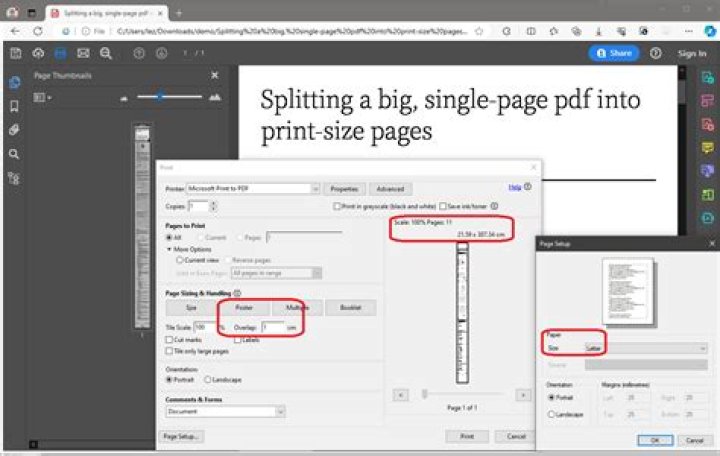720x456 pixels.
Task: Click the preview page slider under the print preview
Action: (462, 394)
